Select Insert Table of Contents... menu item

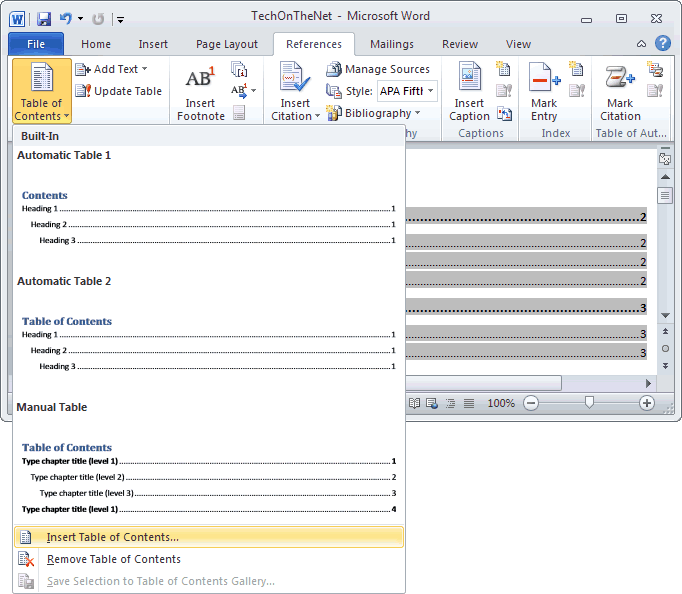(209, 537)
